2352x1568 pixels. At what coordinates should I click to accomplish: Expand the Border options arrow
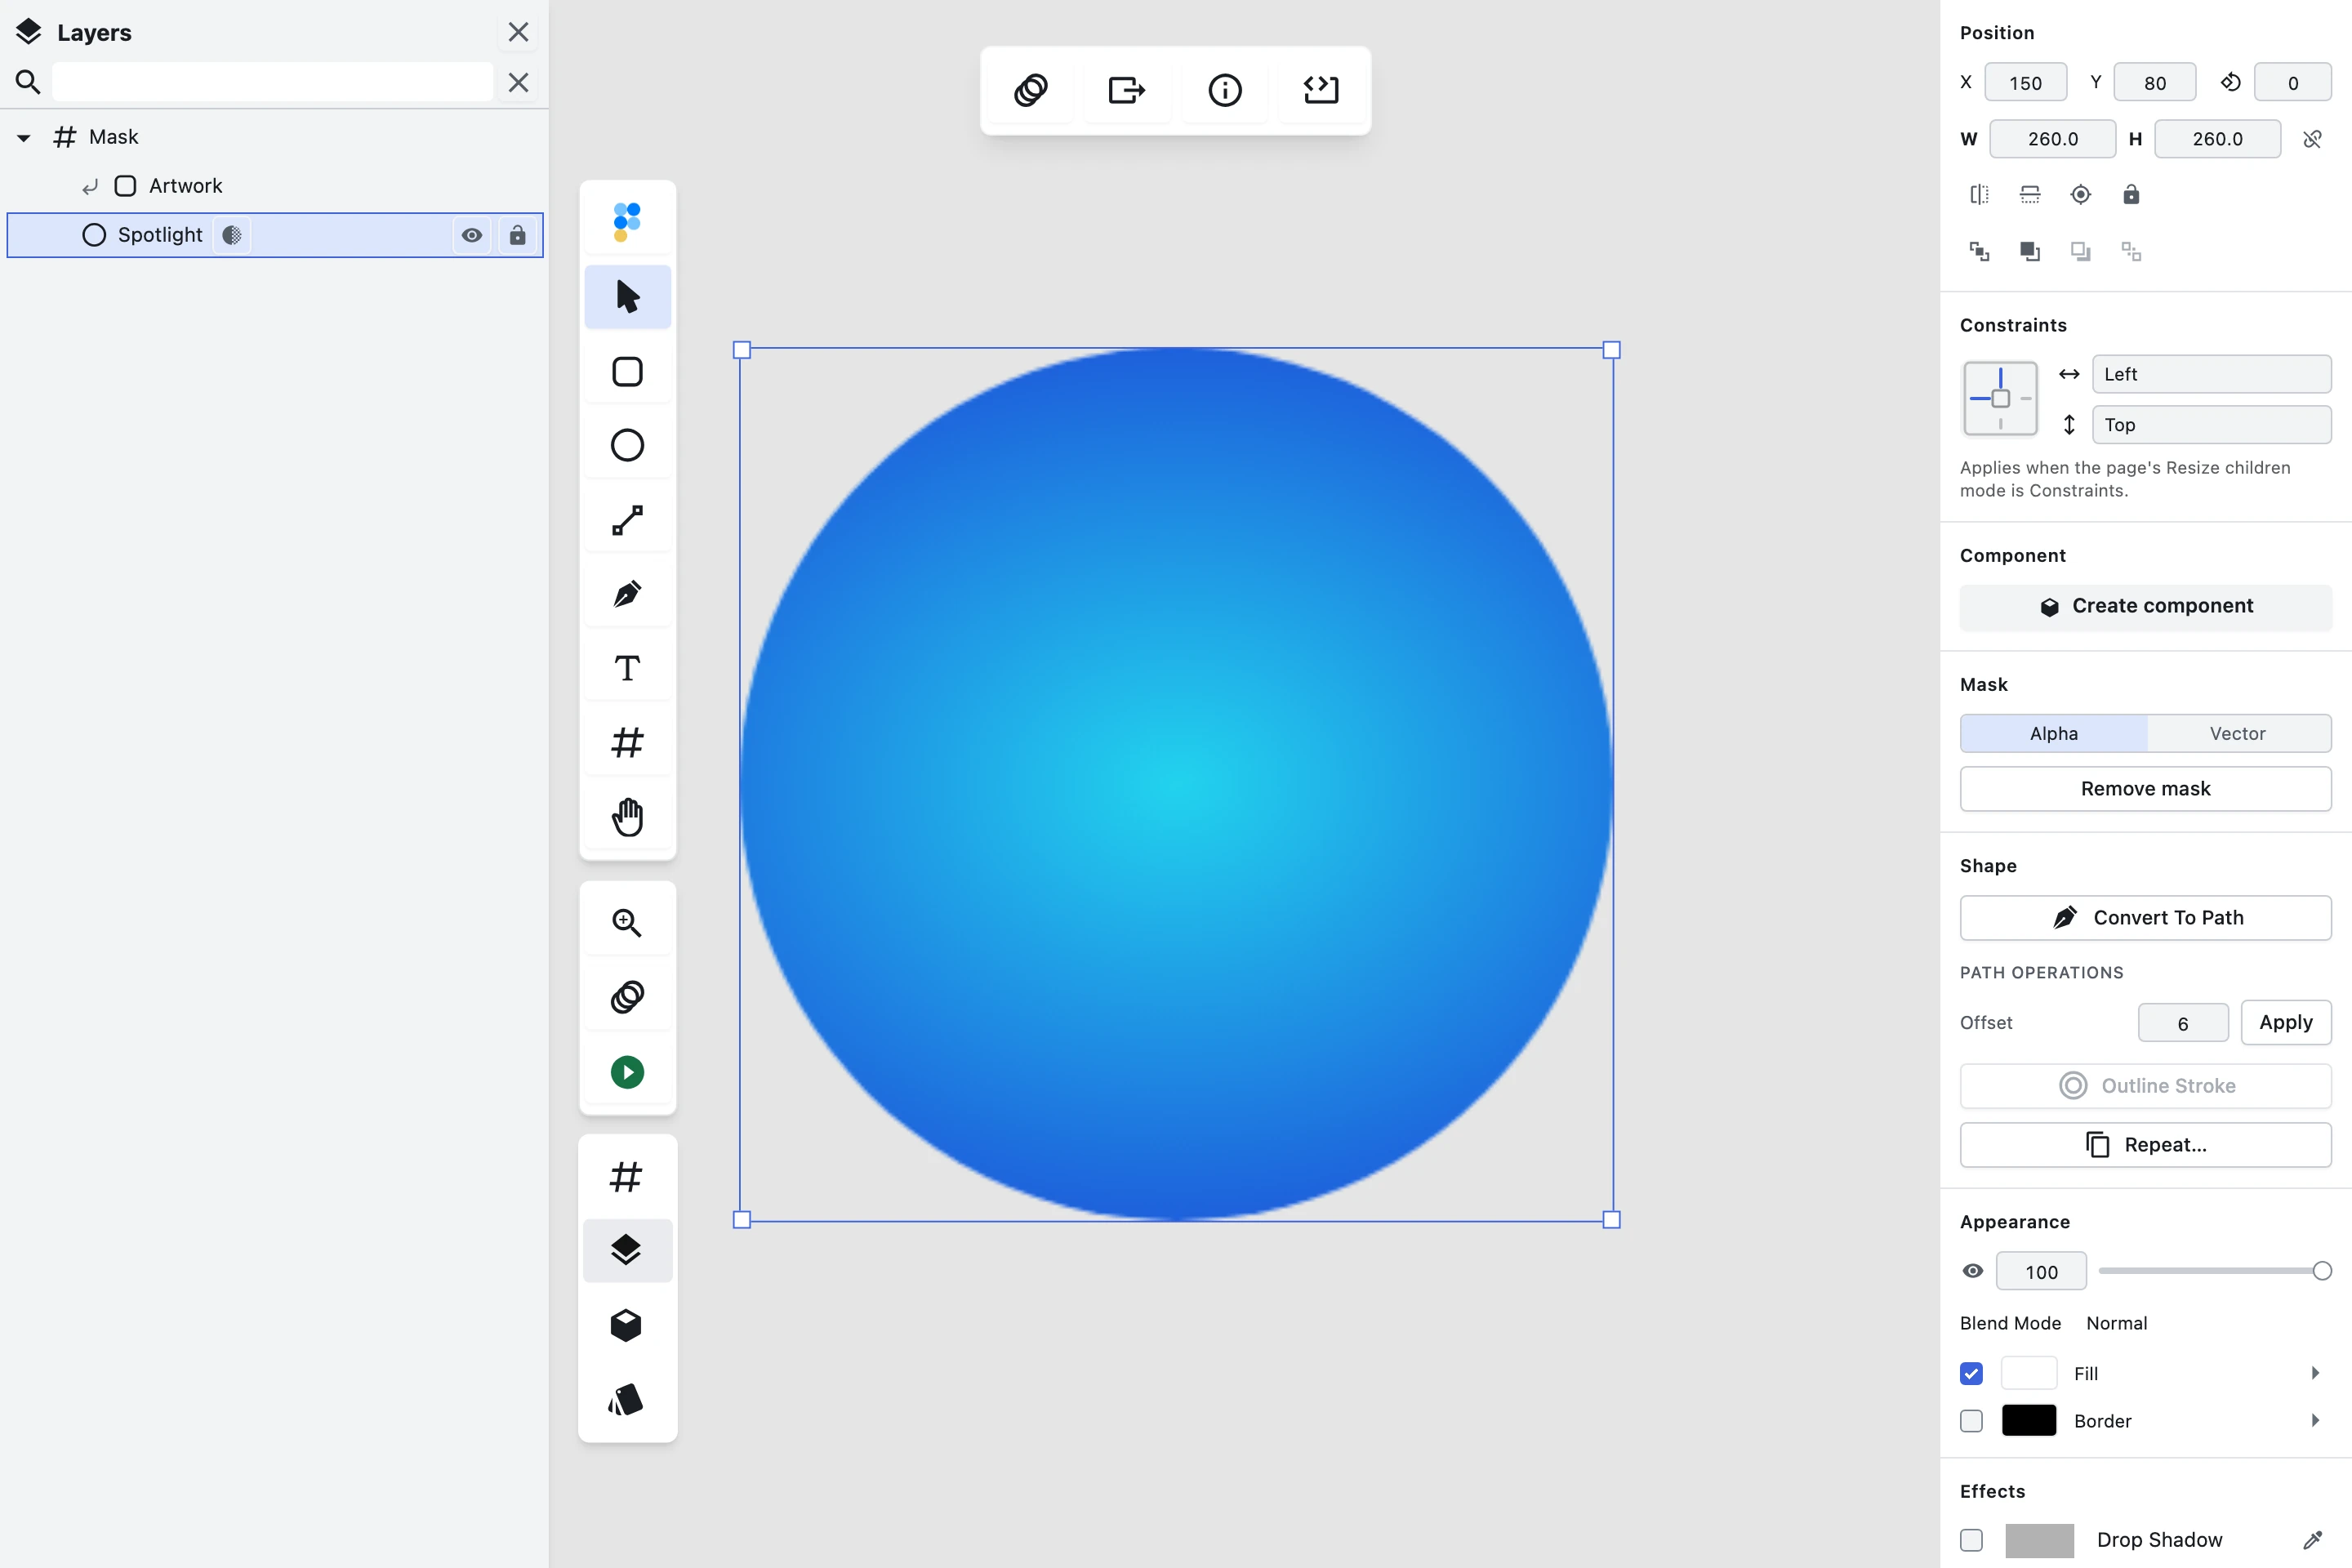pos(2315,1421)
